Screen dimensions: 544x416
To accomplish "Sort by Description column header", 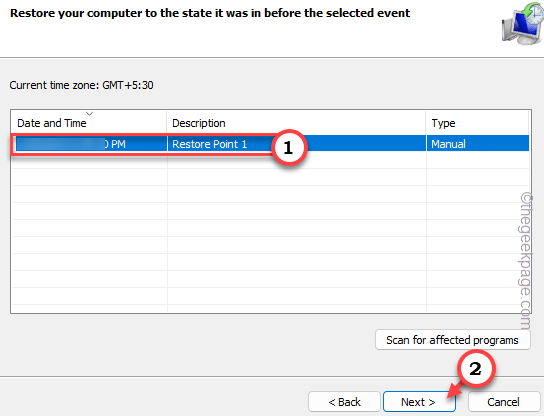I will [296, 123].
